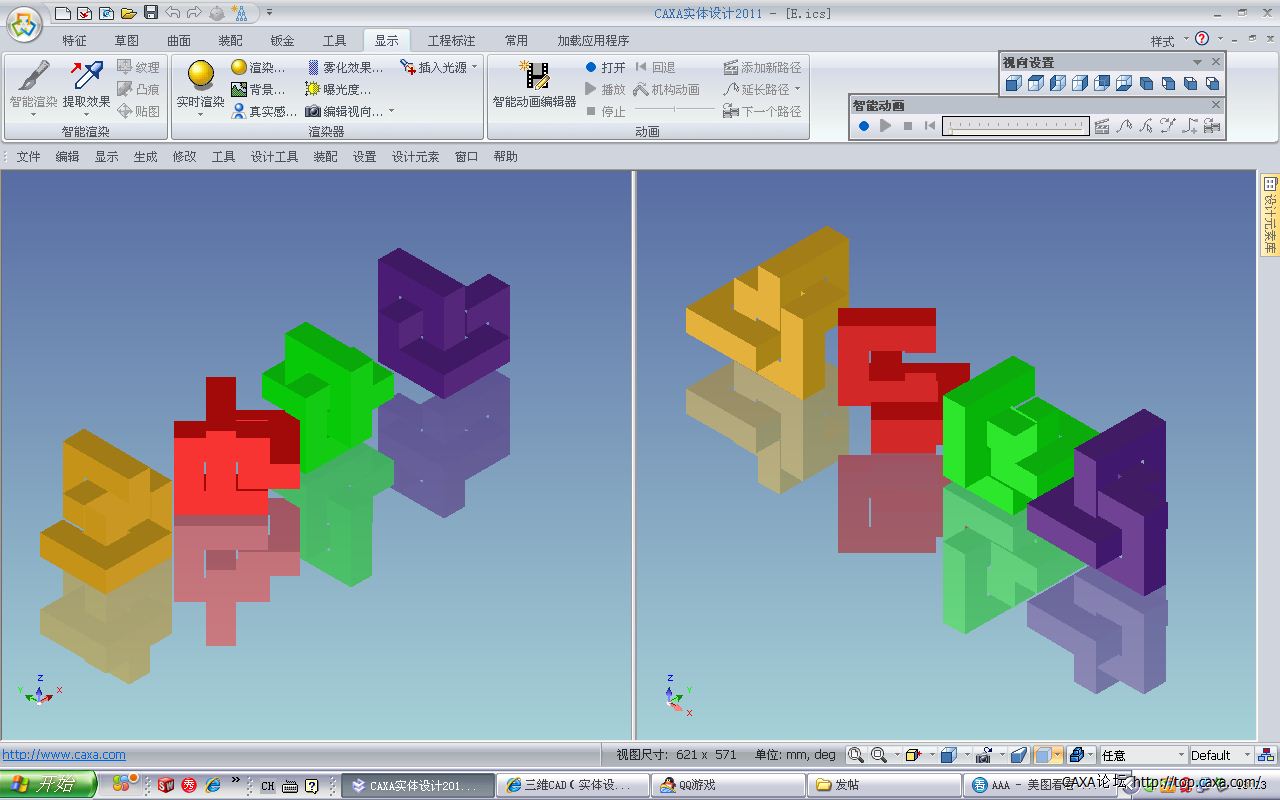Expand the 插入光源 dropdown arrow
The image size is (1280, 800).
pos(475,67)
